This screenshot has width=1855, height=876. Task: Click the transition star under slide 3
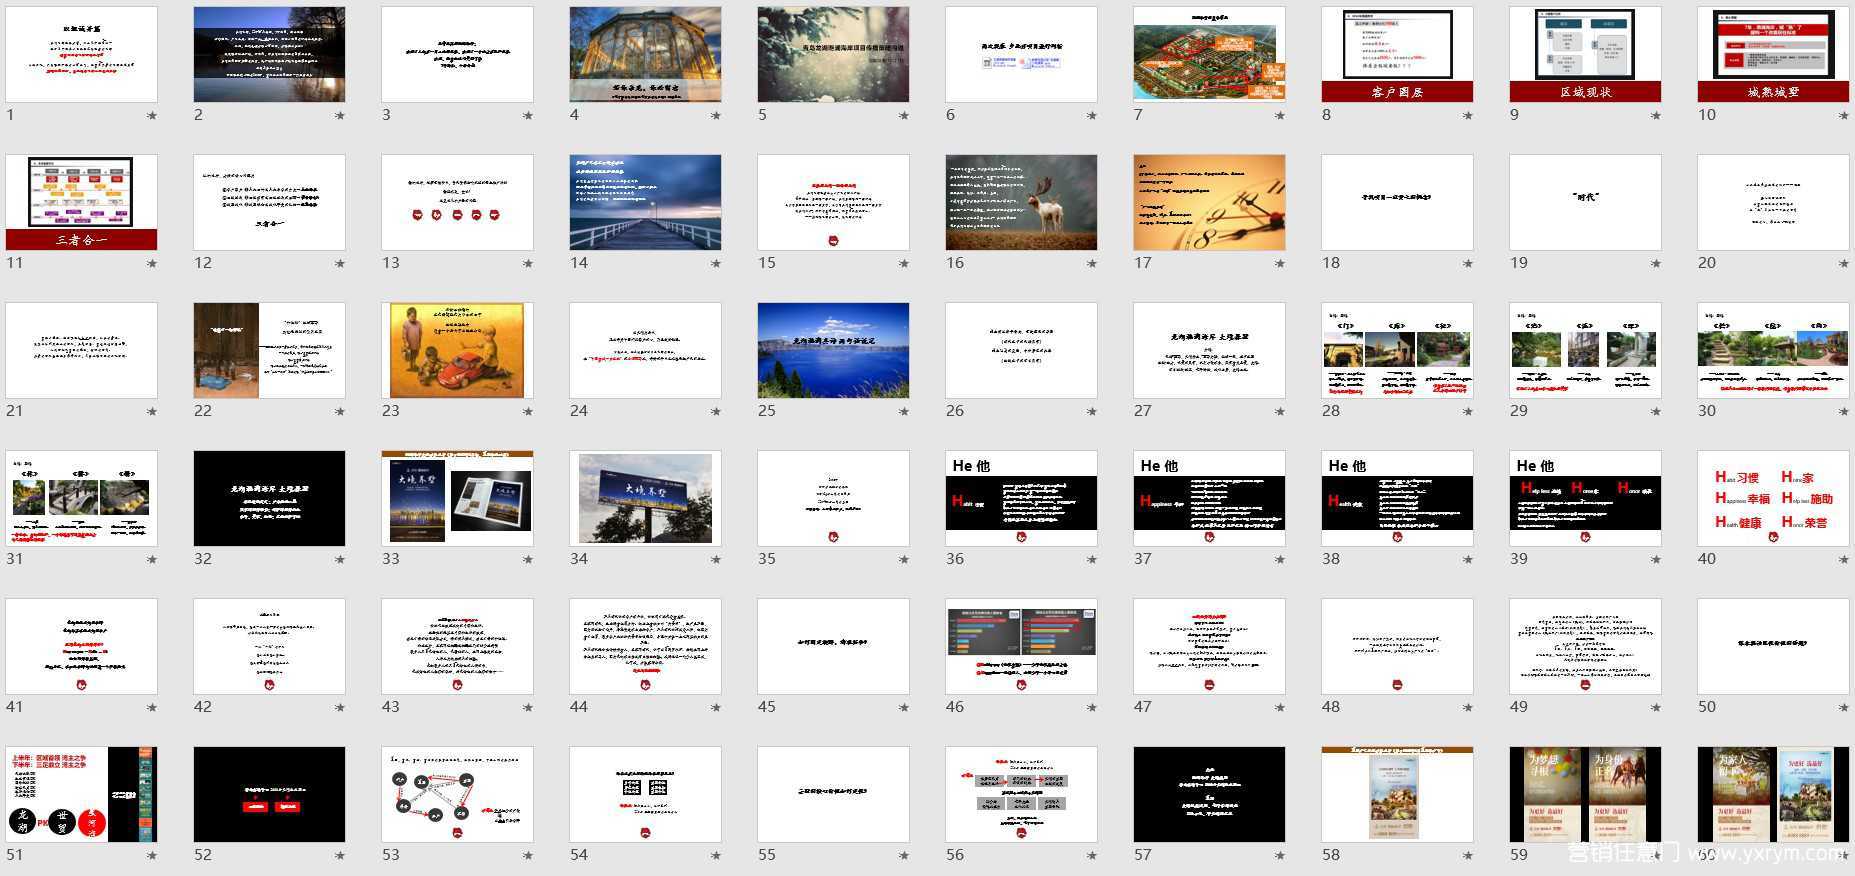(x=528, y=116)
